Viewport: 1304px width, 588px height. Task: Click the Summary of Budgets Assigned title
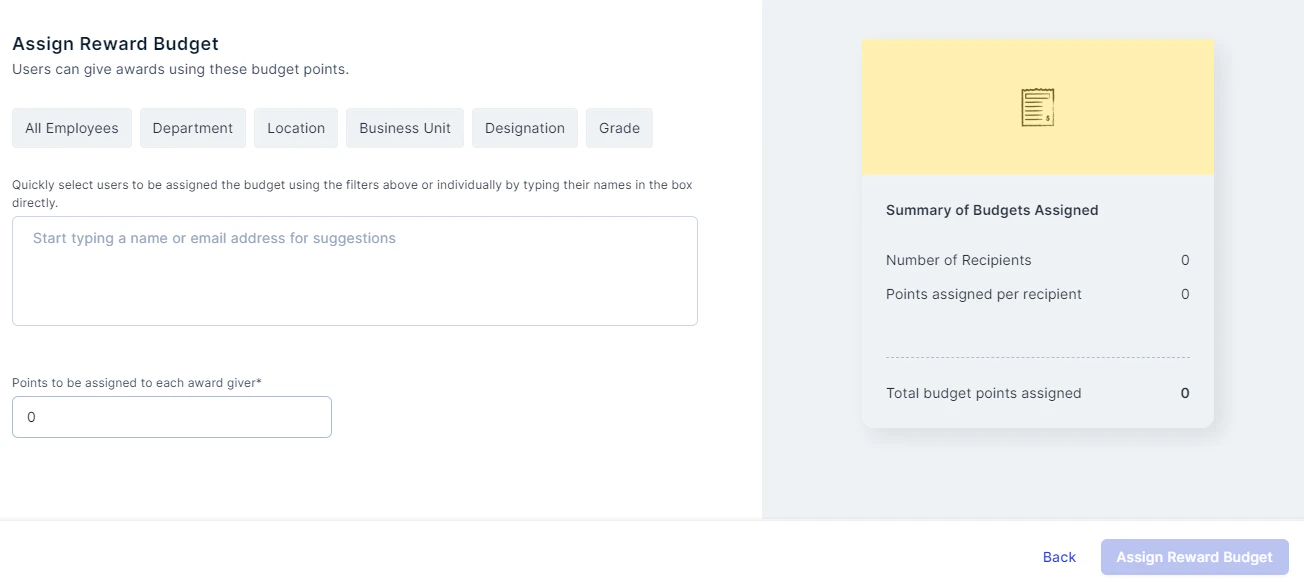tap(992, 210)
